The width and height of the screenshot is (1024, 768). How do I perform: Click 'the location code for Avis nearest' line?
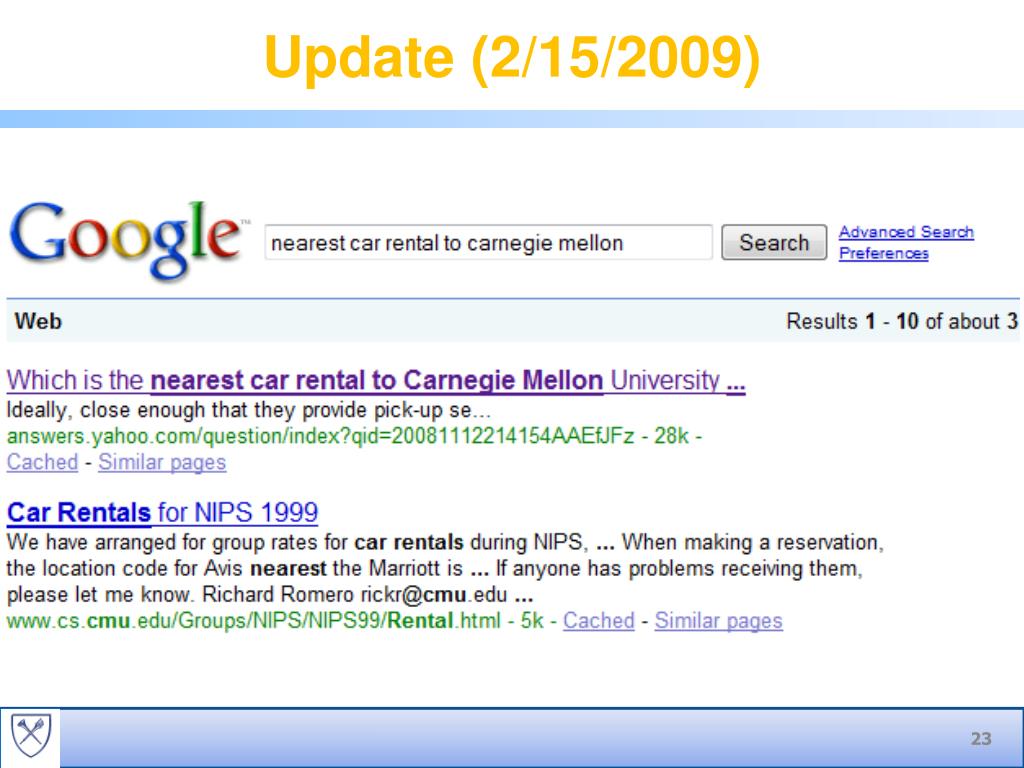434,568
